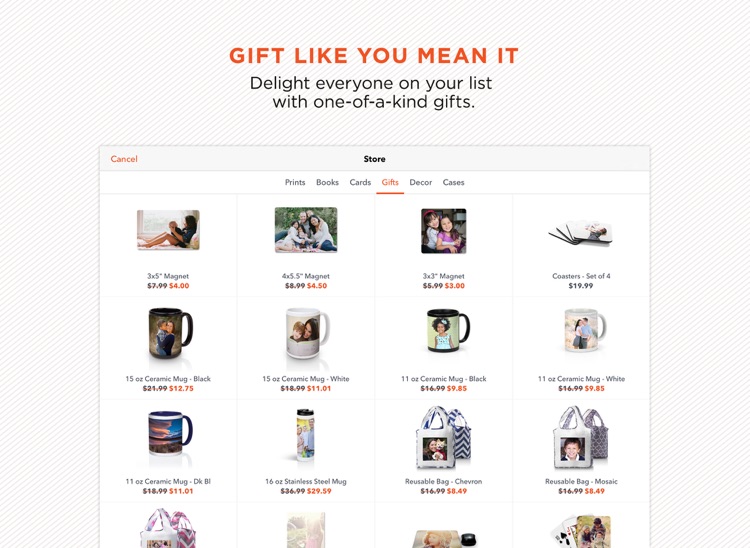
Task: Select the Cards tab
Action: [x=360, y=182]
